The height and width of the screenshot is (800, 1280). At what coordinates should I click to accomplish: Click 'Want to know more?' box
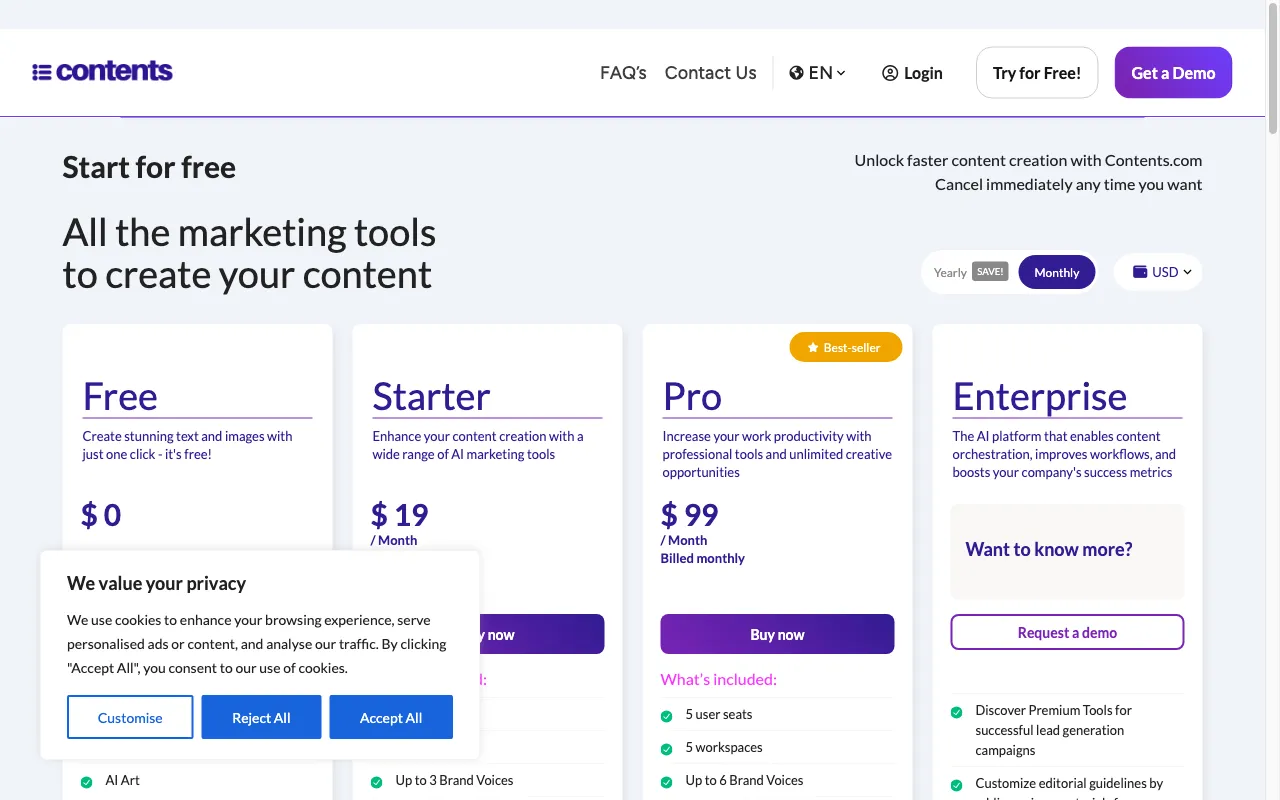[1067, 551]
